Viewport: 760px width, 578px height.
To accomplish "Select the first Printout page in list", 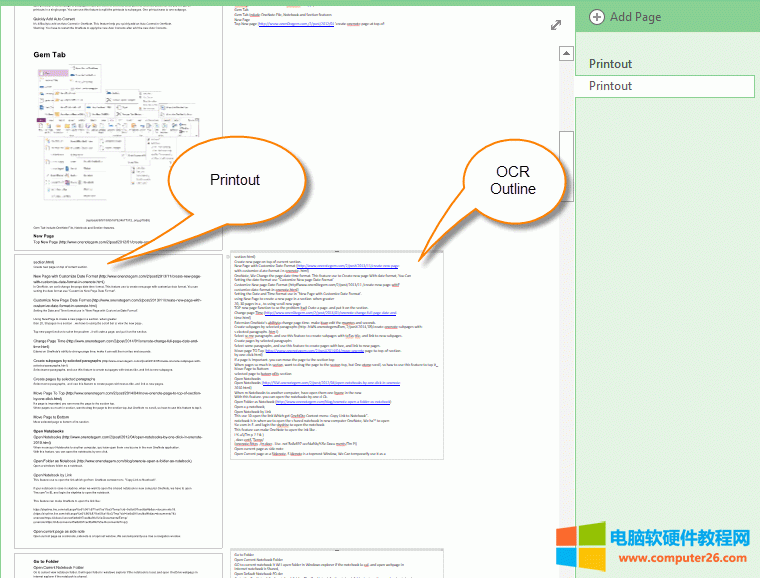I will tap(610, 64).
